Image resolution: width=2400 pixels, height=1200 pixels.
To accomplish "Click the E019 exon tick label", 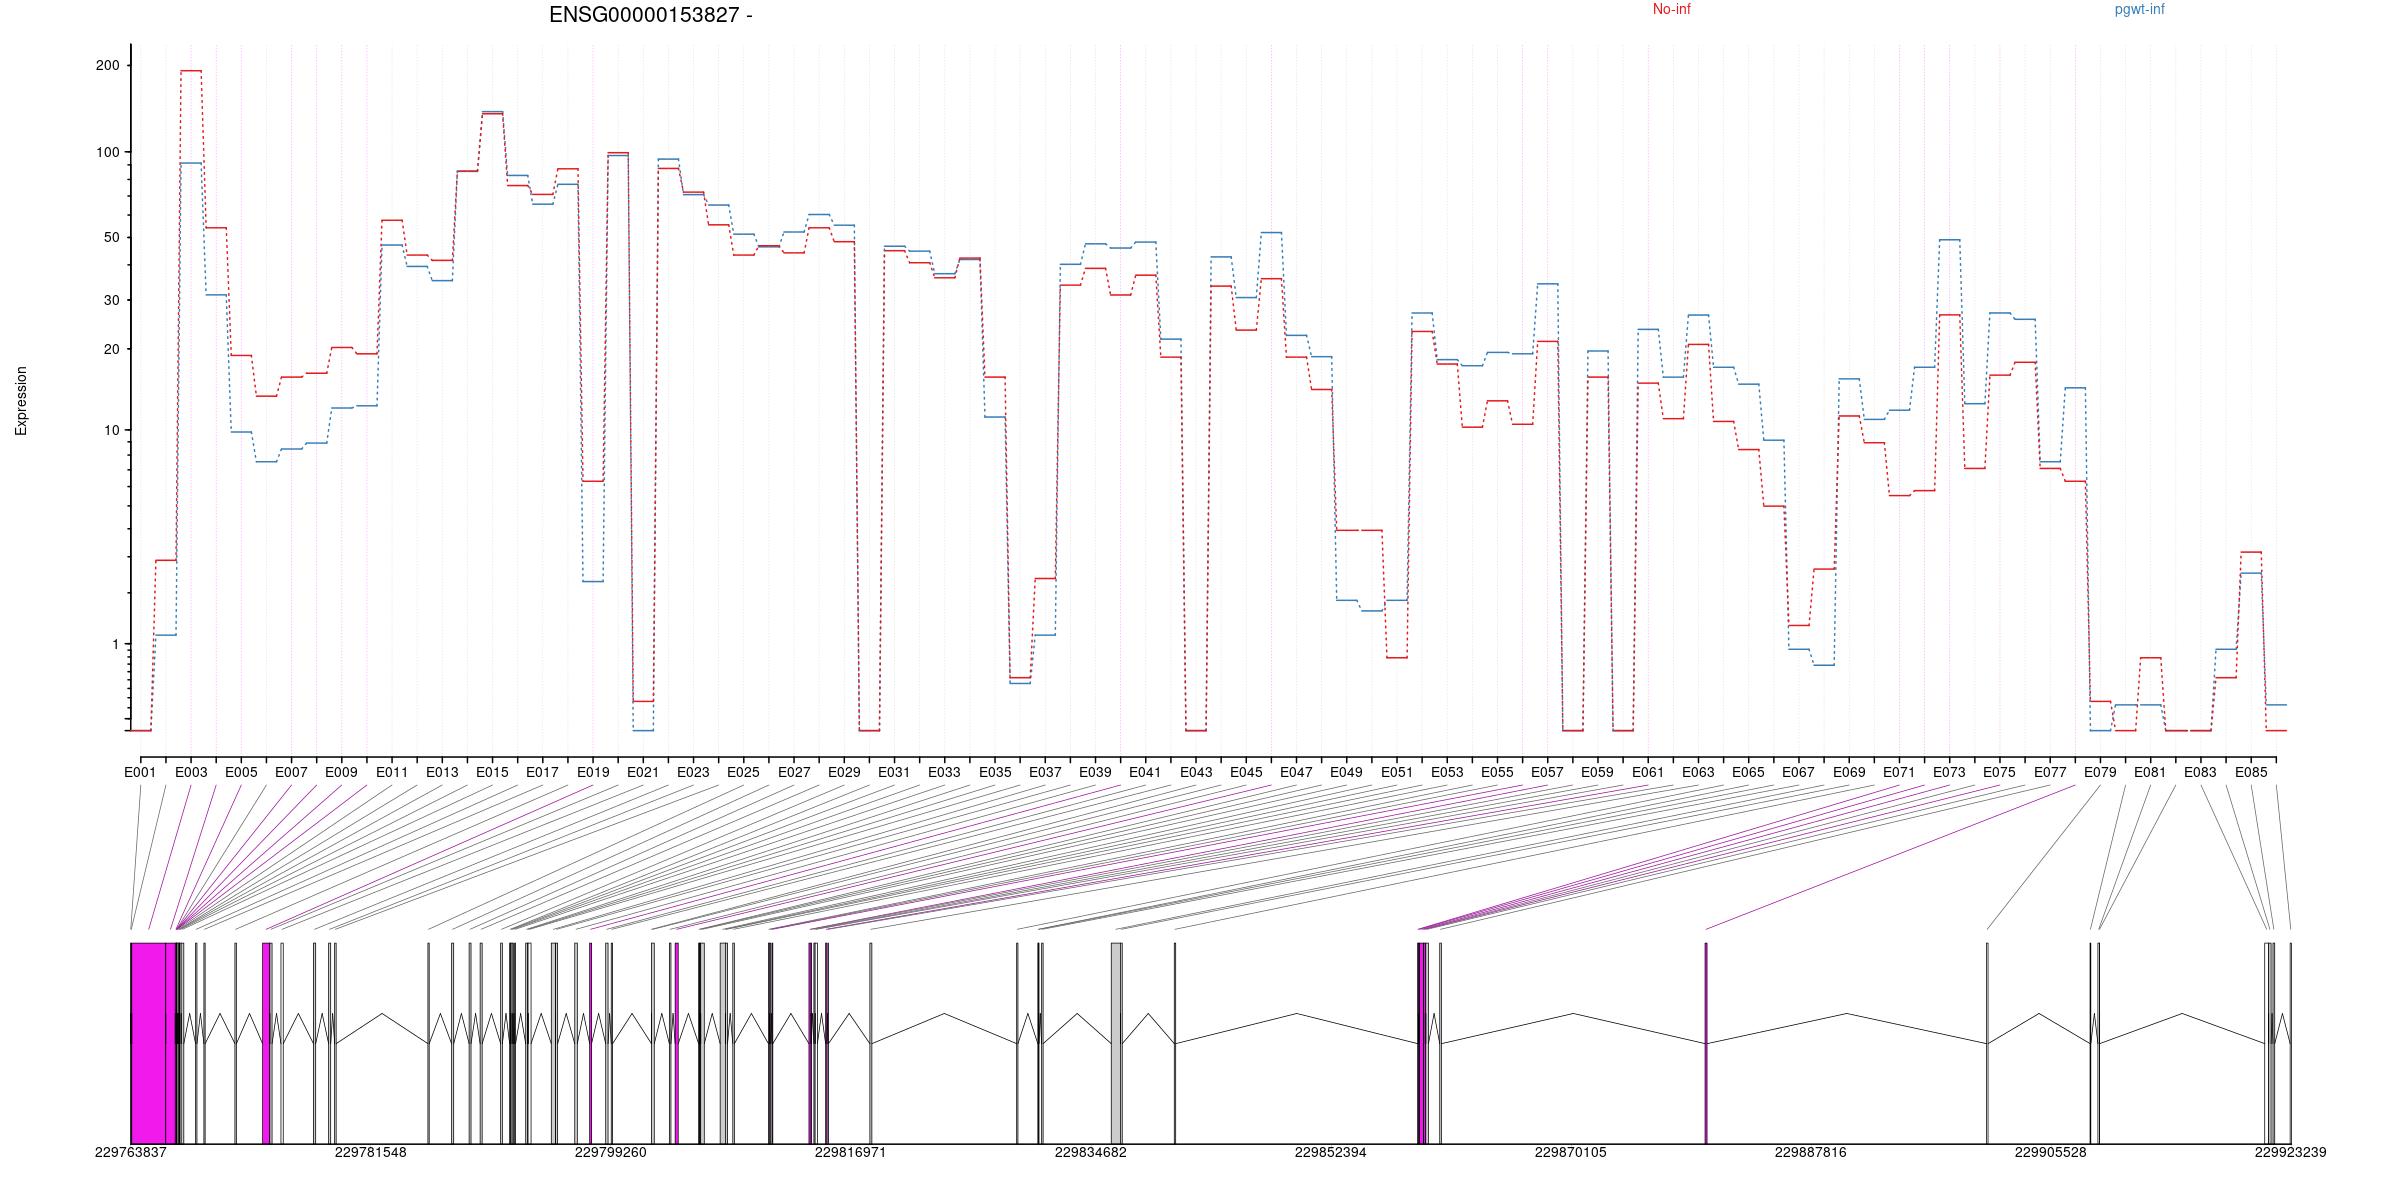I will click(x=593, y=772).
